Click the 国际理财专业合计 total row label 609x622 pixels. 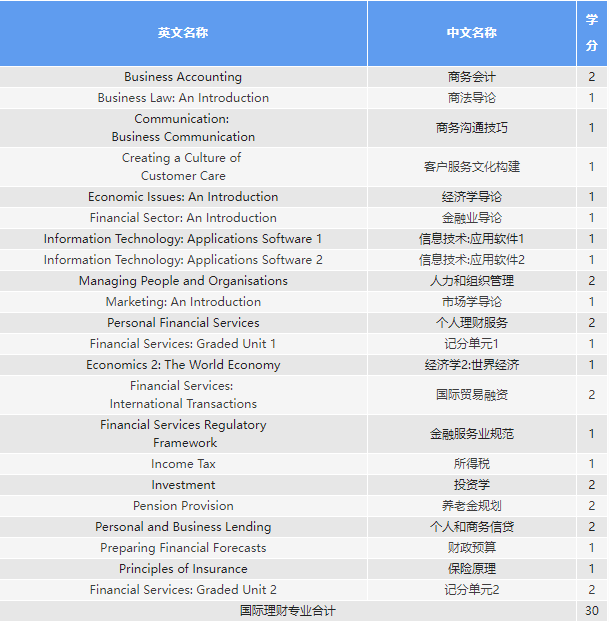pos(288,611)
